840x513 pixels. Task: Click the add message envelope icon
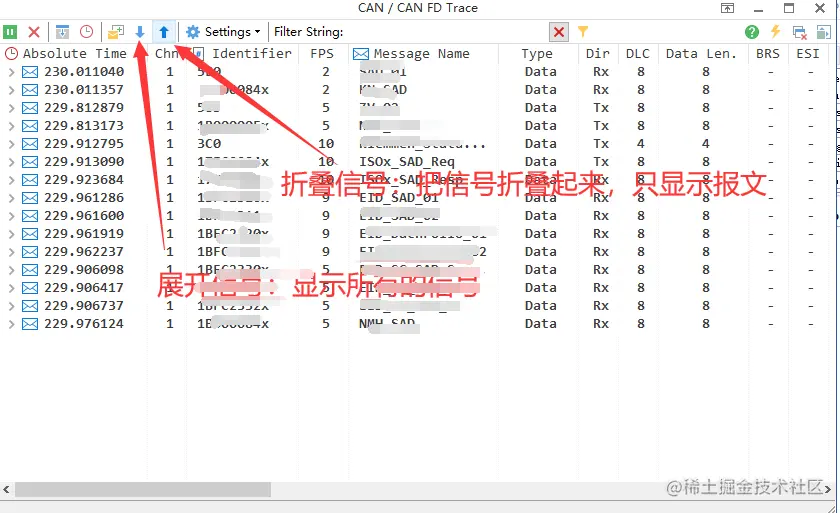116,32
